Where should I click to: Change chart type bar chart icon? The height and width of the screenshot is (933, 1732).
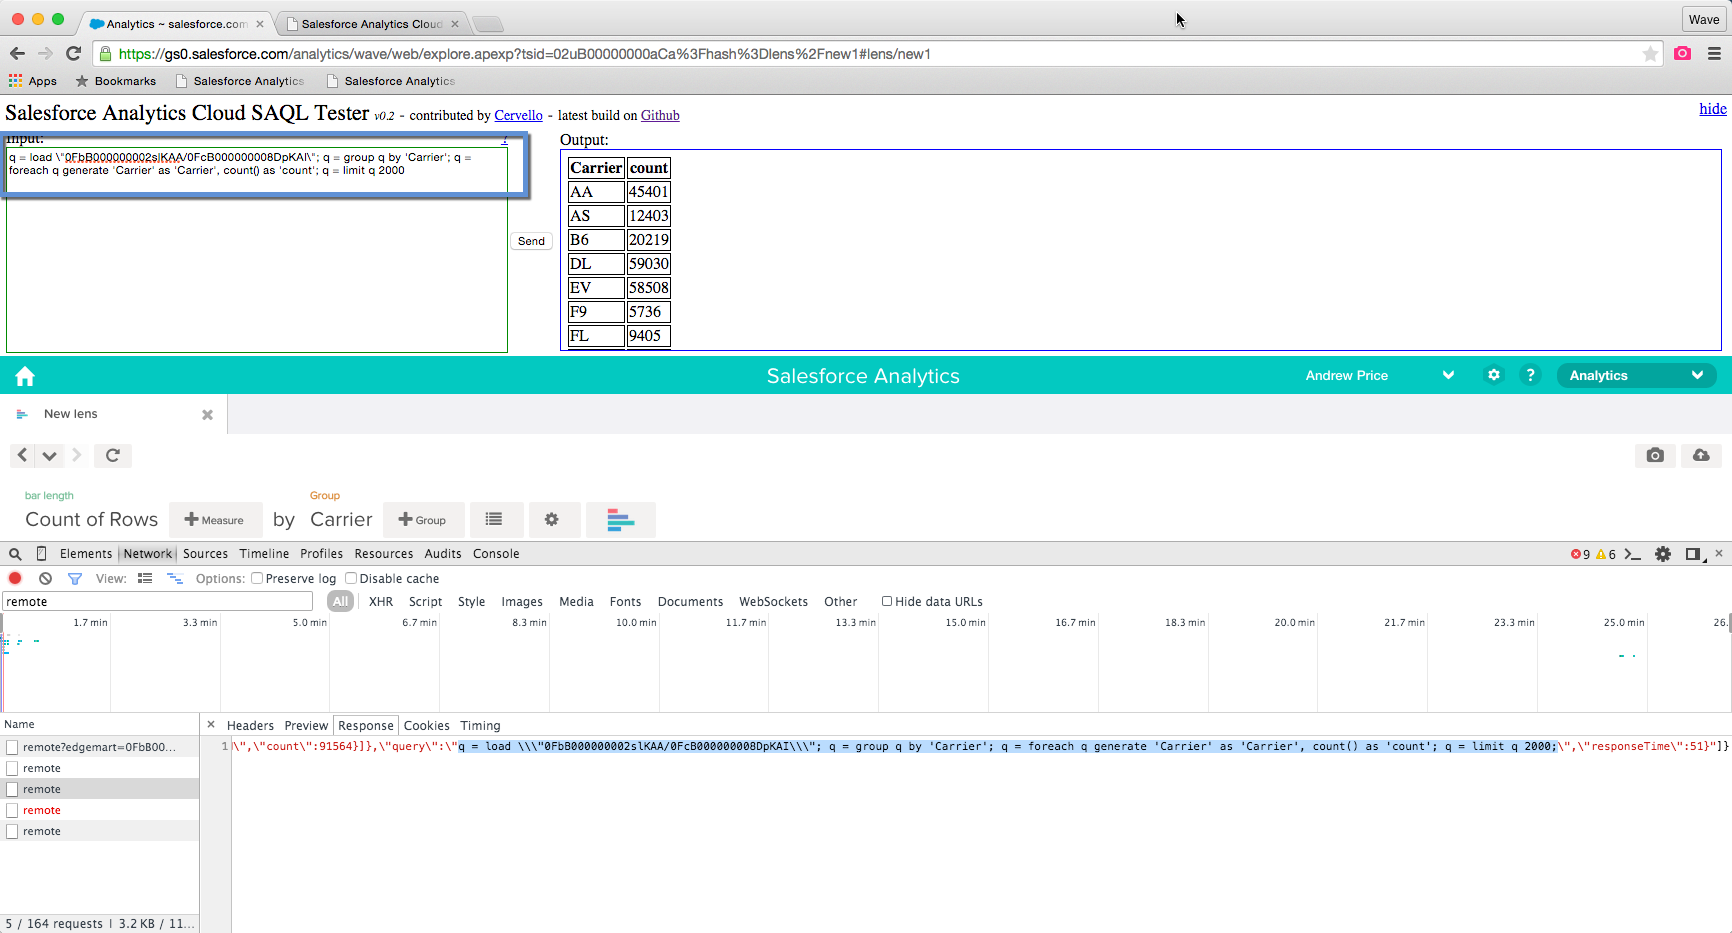click(x=621, y=519)
